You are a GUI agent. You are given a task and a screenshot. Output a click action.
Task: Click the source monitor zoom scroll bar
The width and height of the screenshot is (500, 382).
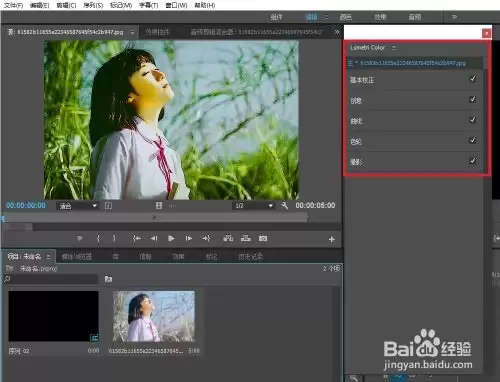point(18,227)
